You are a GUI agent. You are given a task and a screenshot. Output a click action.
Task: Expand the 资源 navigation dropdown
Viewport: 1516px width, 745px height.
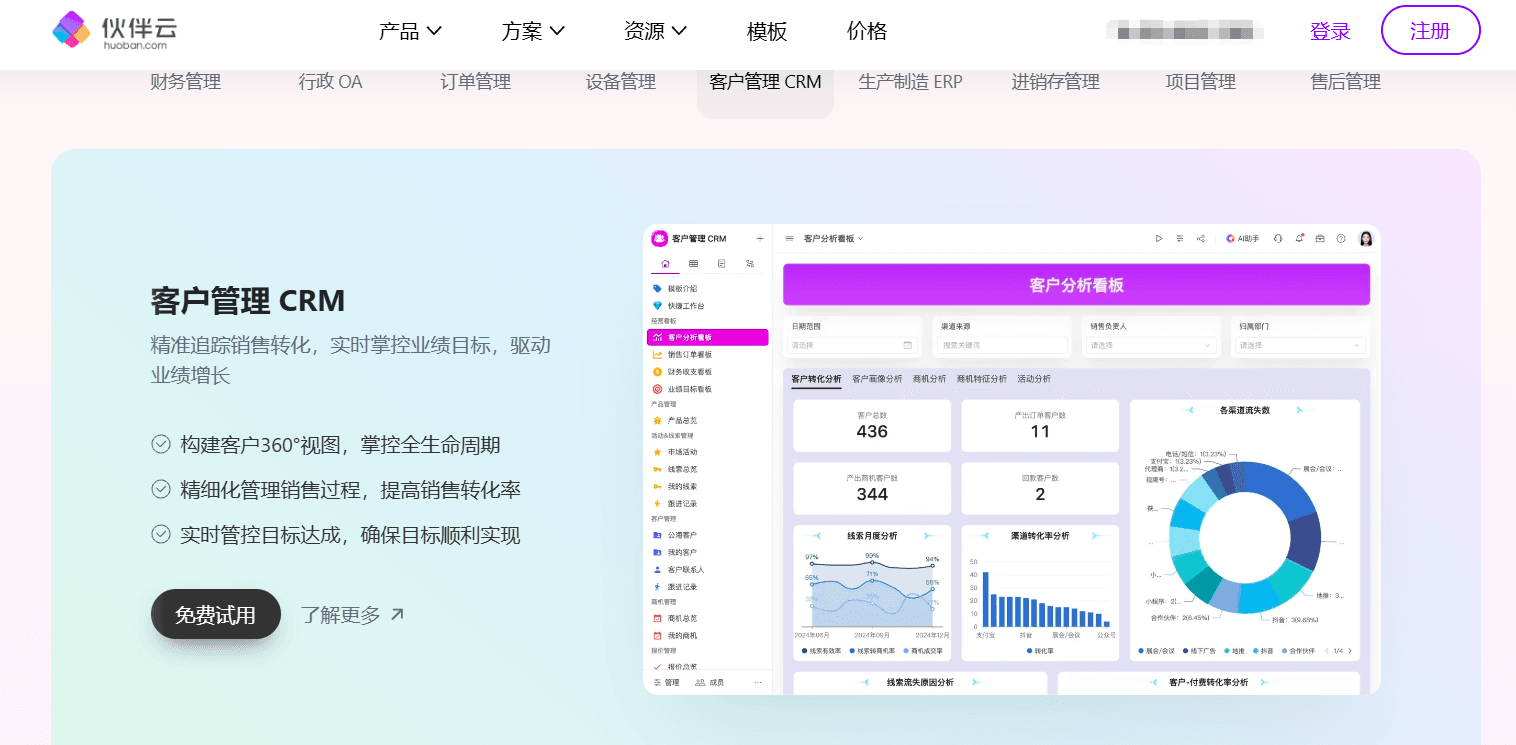click(x=655, y=31)
